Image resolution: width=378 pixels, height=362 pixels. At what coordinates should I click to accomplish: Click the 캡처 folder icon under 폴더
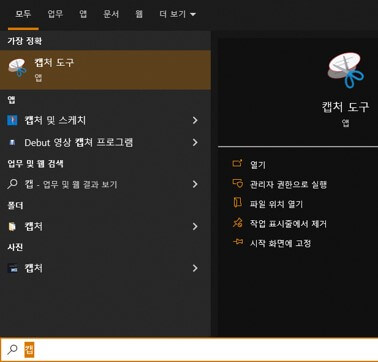click(12, 227)
